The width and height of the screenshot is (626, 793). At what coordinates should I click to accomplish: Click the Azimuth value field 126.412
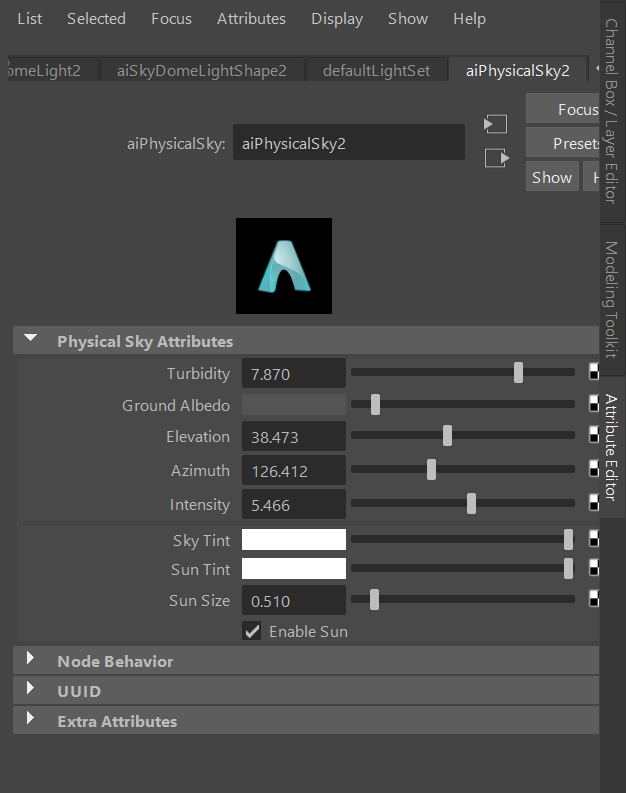point(294,470)
